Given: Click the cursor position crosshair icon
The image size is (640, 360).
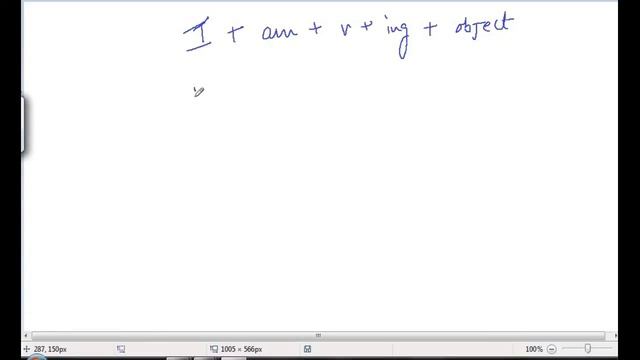Looking at the screenshot, I should [27, 349].
